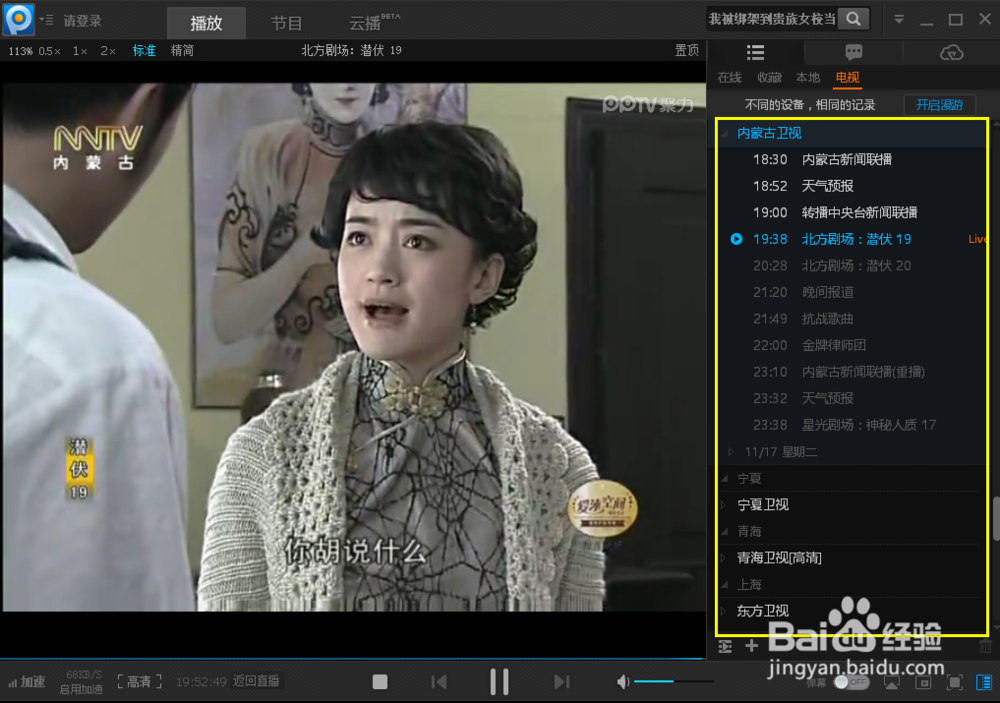Stop playback with the stop button
The width and height of the screenshot is (1000, 703).
380,682
